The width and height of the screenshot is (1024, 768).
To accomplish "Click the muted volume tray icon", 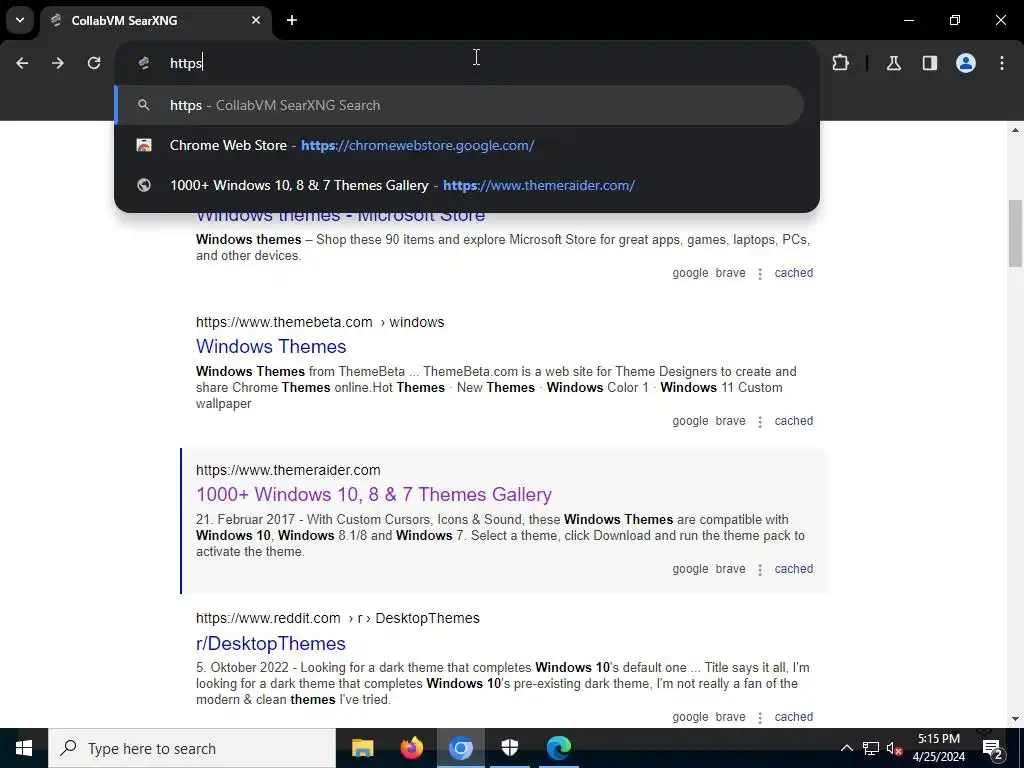I will (894, 748).
